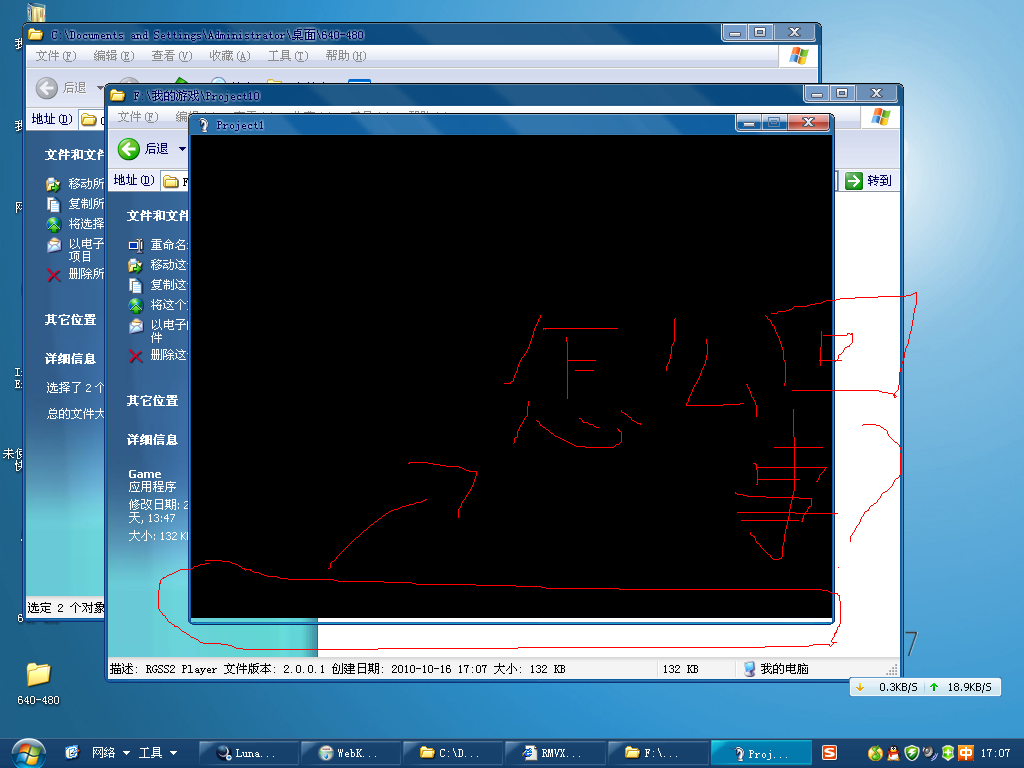The height and width of the screenshot is (768, 1024).
Task: Open 编辑(E) menu in the 640-480 window
Action: tap(114, 56)
